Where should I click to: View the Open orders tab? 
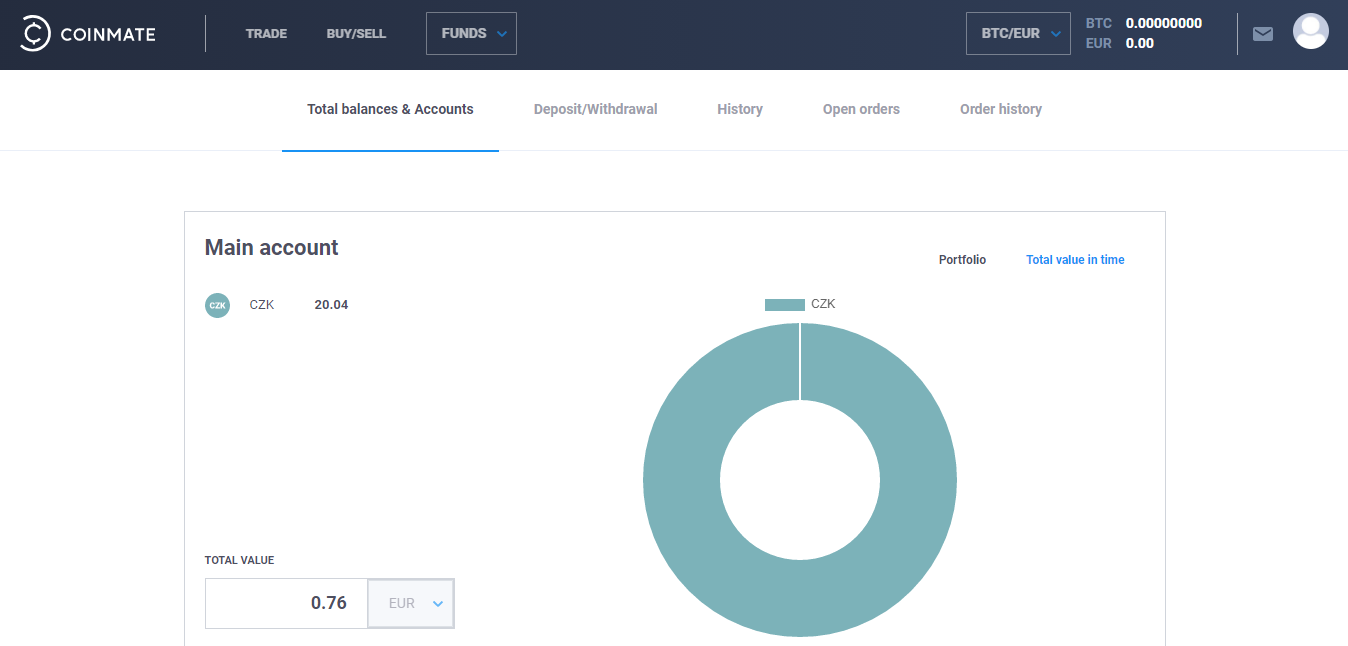861,109
